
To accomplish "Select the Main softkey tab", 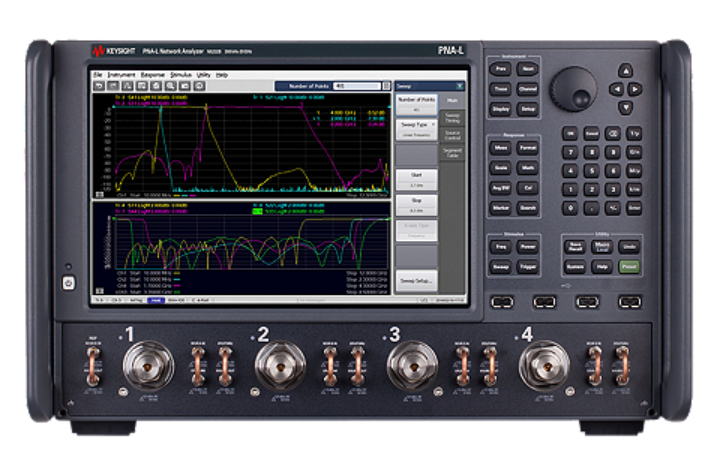I will (452, 101).
